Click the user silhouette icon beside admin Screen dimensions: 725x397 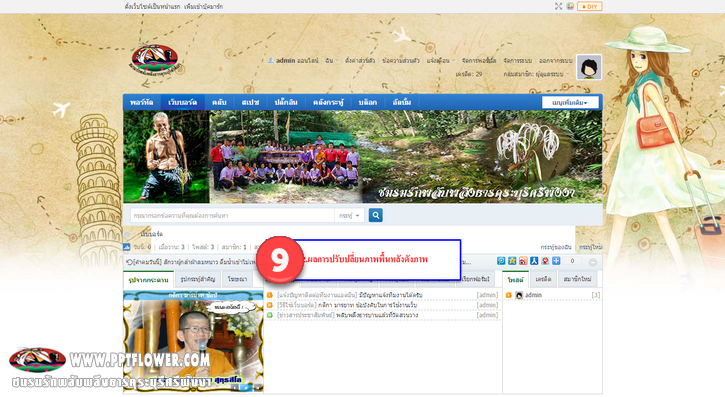click(271, 61)
